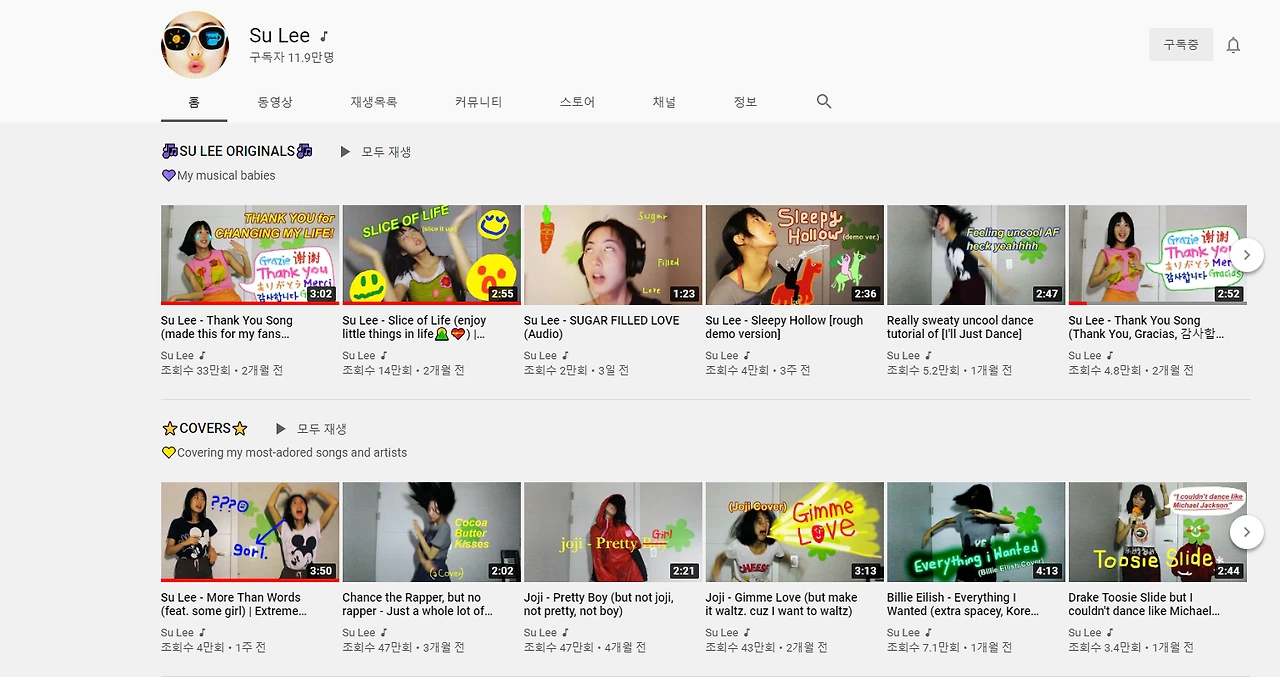Open Thank You Song 3:02 thumbnail
Image resolution: width=1280 pixels, height=677 pixels.
coord(250,255)
